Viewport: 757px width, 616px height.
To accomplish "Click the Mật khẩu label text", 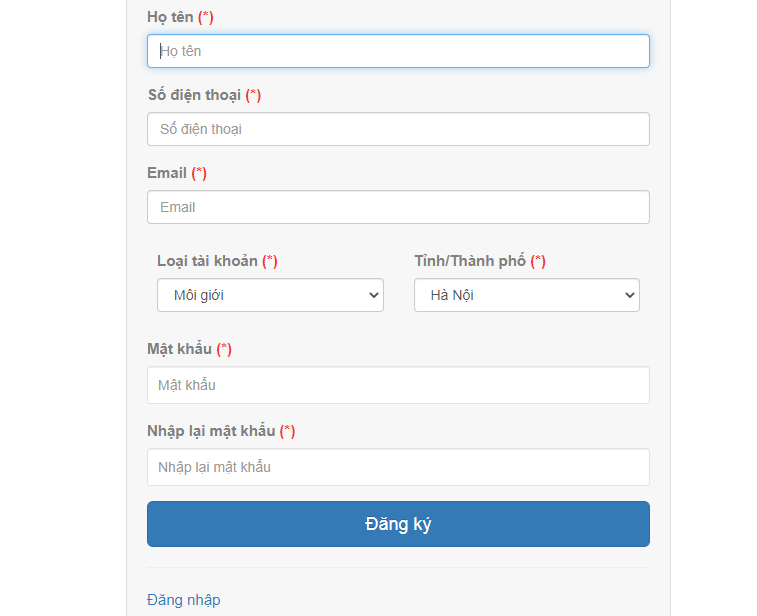I will [179, 349].
